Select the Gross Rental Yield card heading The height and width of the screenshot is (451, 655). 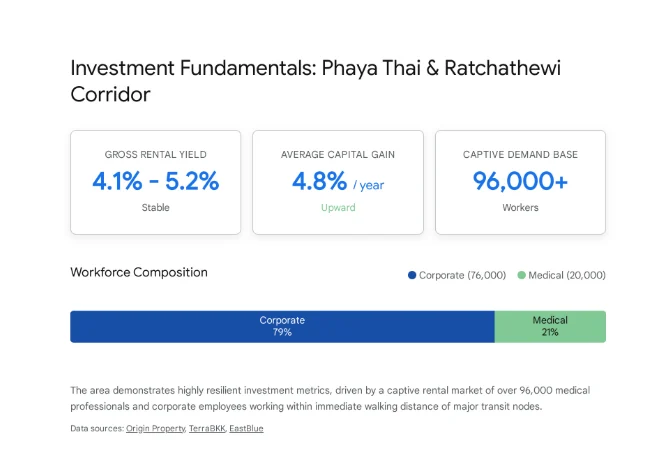tap(155, 155)
